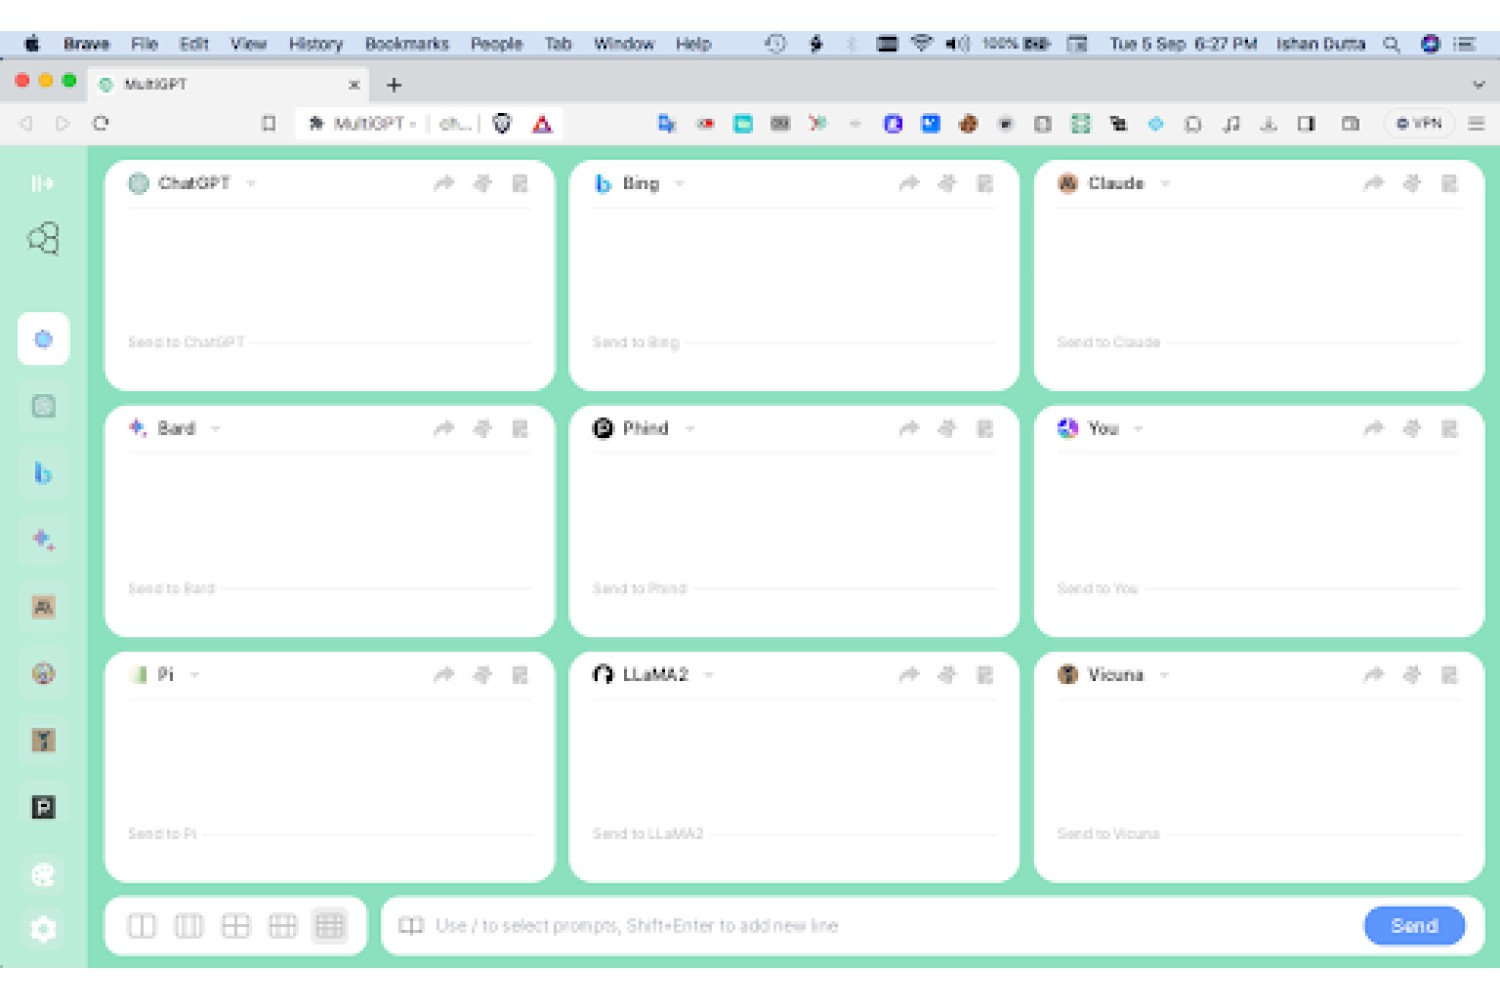Viewport: 1500px width, 1000px height.
Task: Select the Bard sparkle icon in sidebar
Action: point(43,540)
